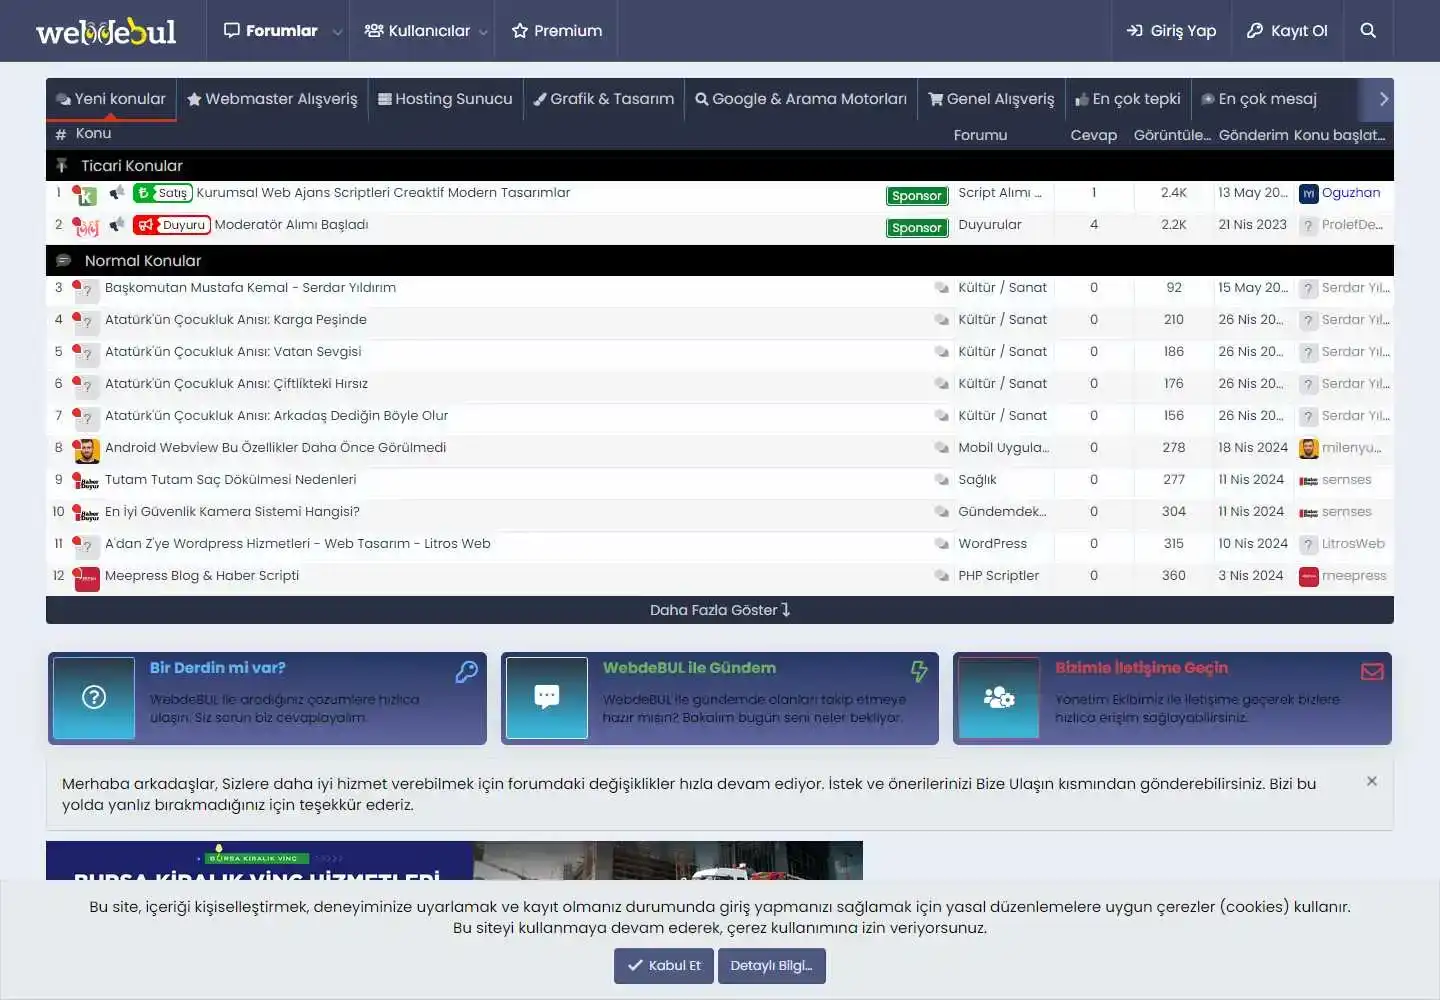Click the LitrosWeb placeholder avatar
1440x1000 pixels.
pyautogui.click(x=1308, y=545)
